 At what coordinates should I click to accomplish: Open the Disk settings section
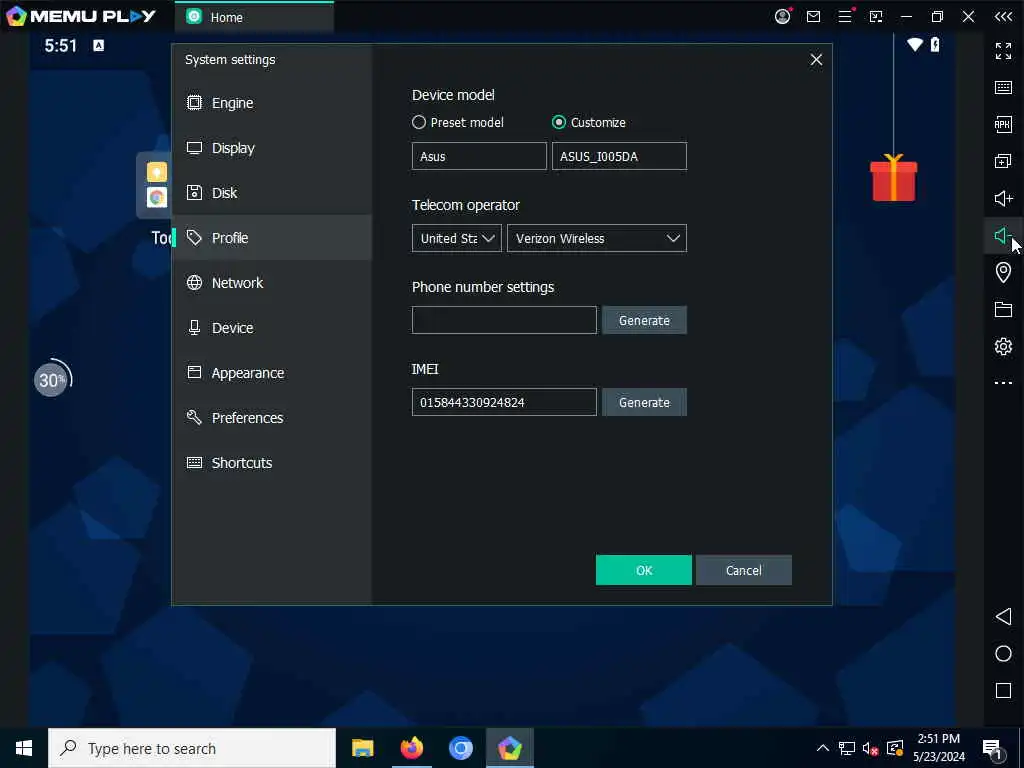point(272,193)
